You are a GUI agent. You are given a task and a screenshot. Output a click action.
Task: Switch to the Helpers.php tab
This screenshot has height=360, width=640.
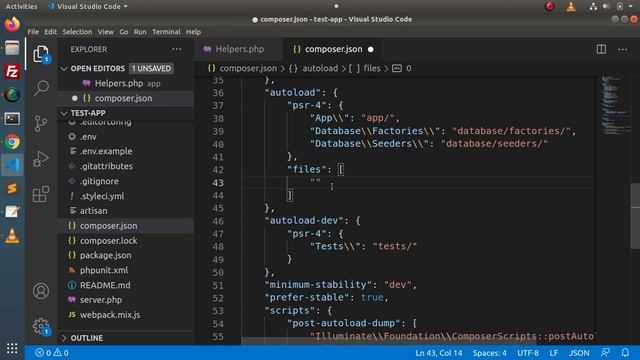(x=239, y=49)
